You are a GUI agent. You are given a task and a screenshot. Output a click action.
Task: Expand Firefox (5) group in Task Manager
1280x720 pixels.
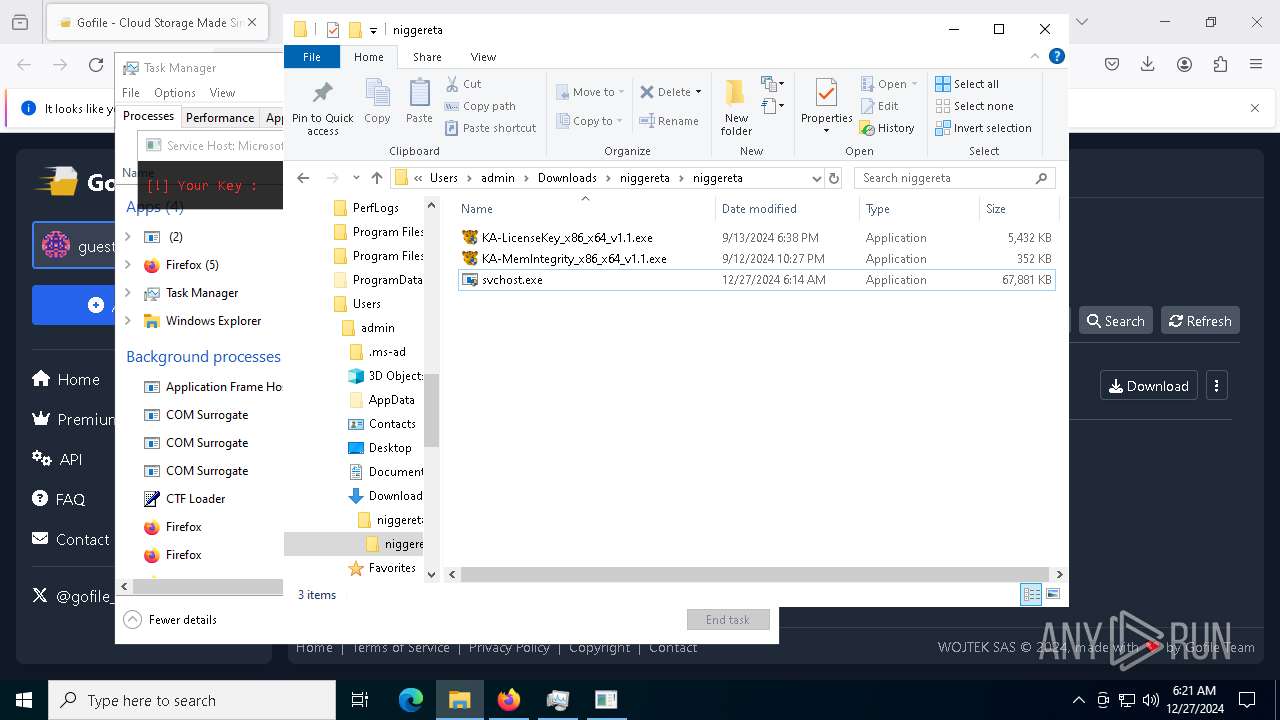coord(127,265)
